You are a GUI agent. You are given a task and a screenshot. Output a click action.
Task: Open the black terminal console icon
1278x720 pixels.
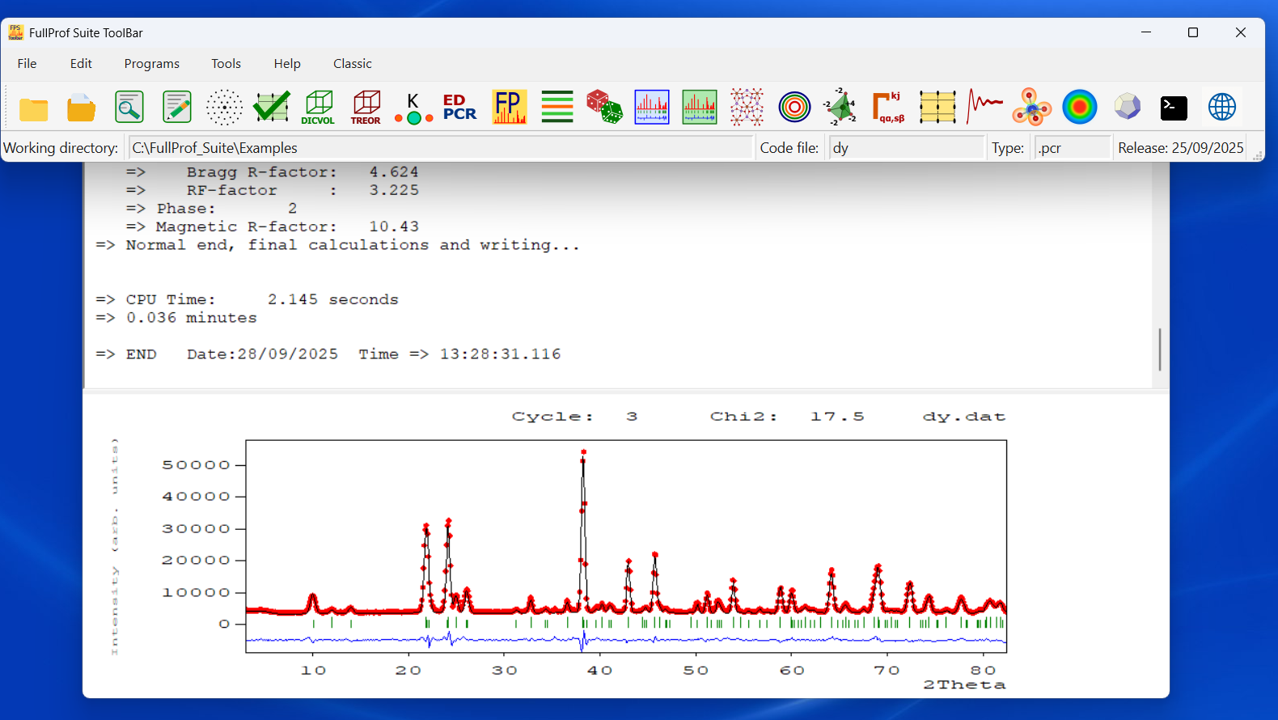click(1174, 107)
